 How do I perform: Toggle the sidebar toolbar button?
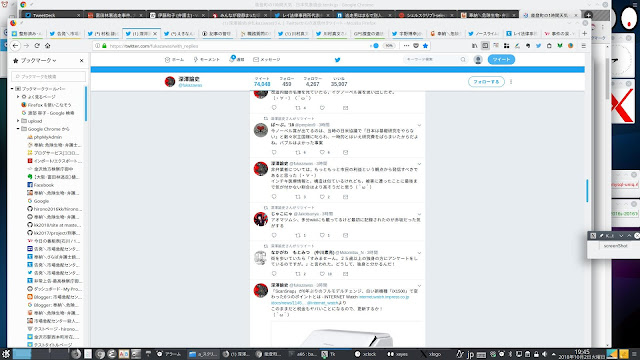point(485,46)
